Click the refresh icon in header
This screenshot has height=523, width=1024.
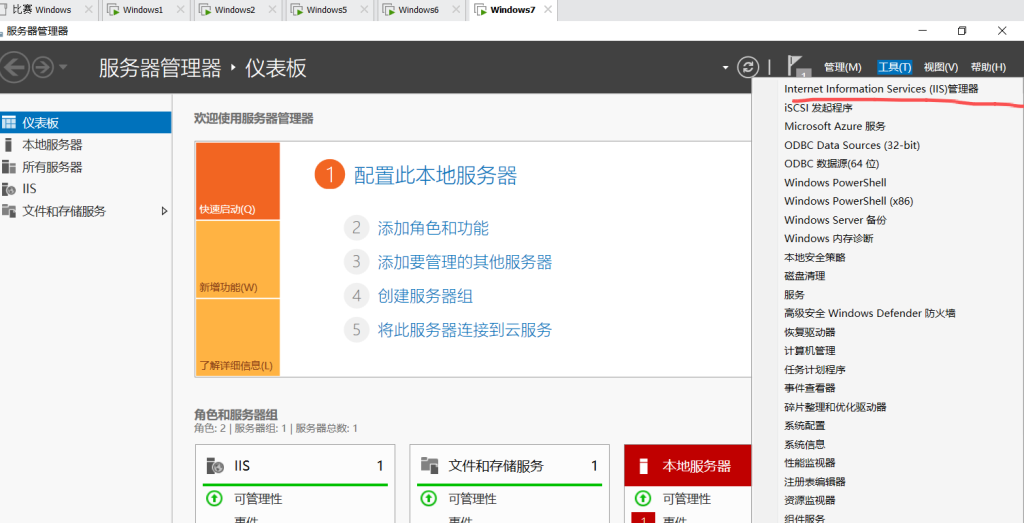748,67
